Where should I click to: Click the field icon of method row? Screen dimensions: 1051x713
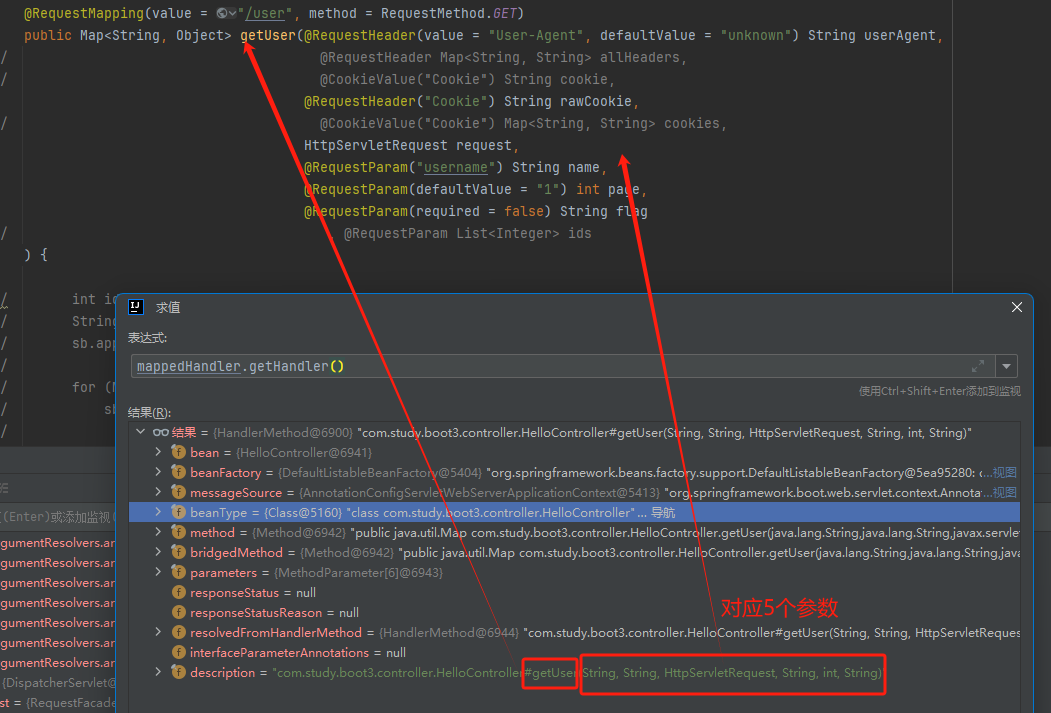178,532
